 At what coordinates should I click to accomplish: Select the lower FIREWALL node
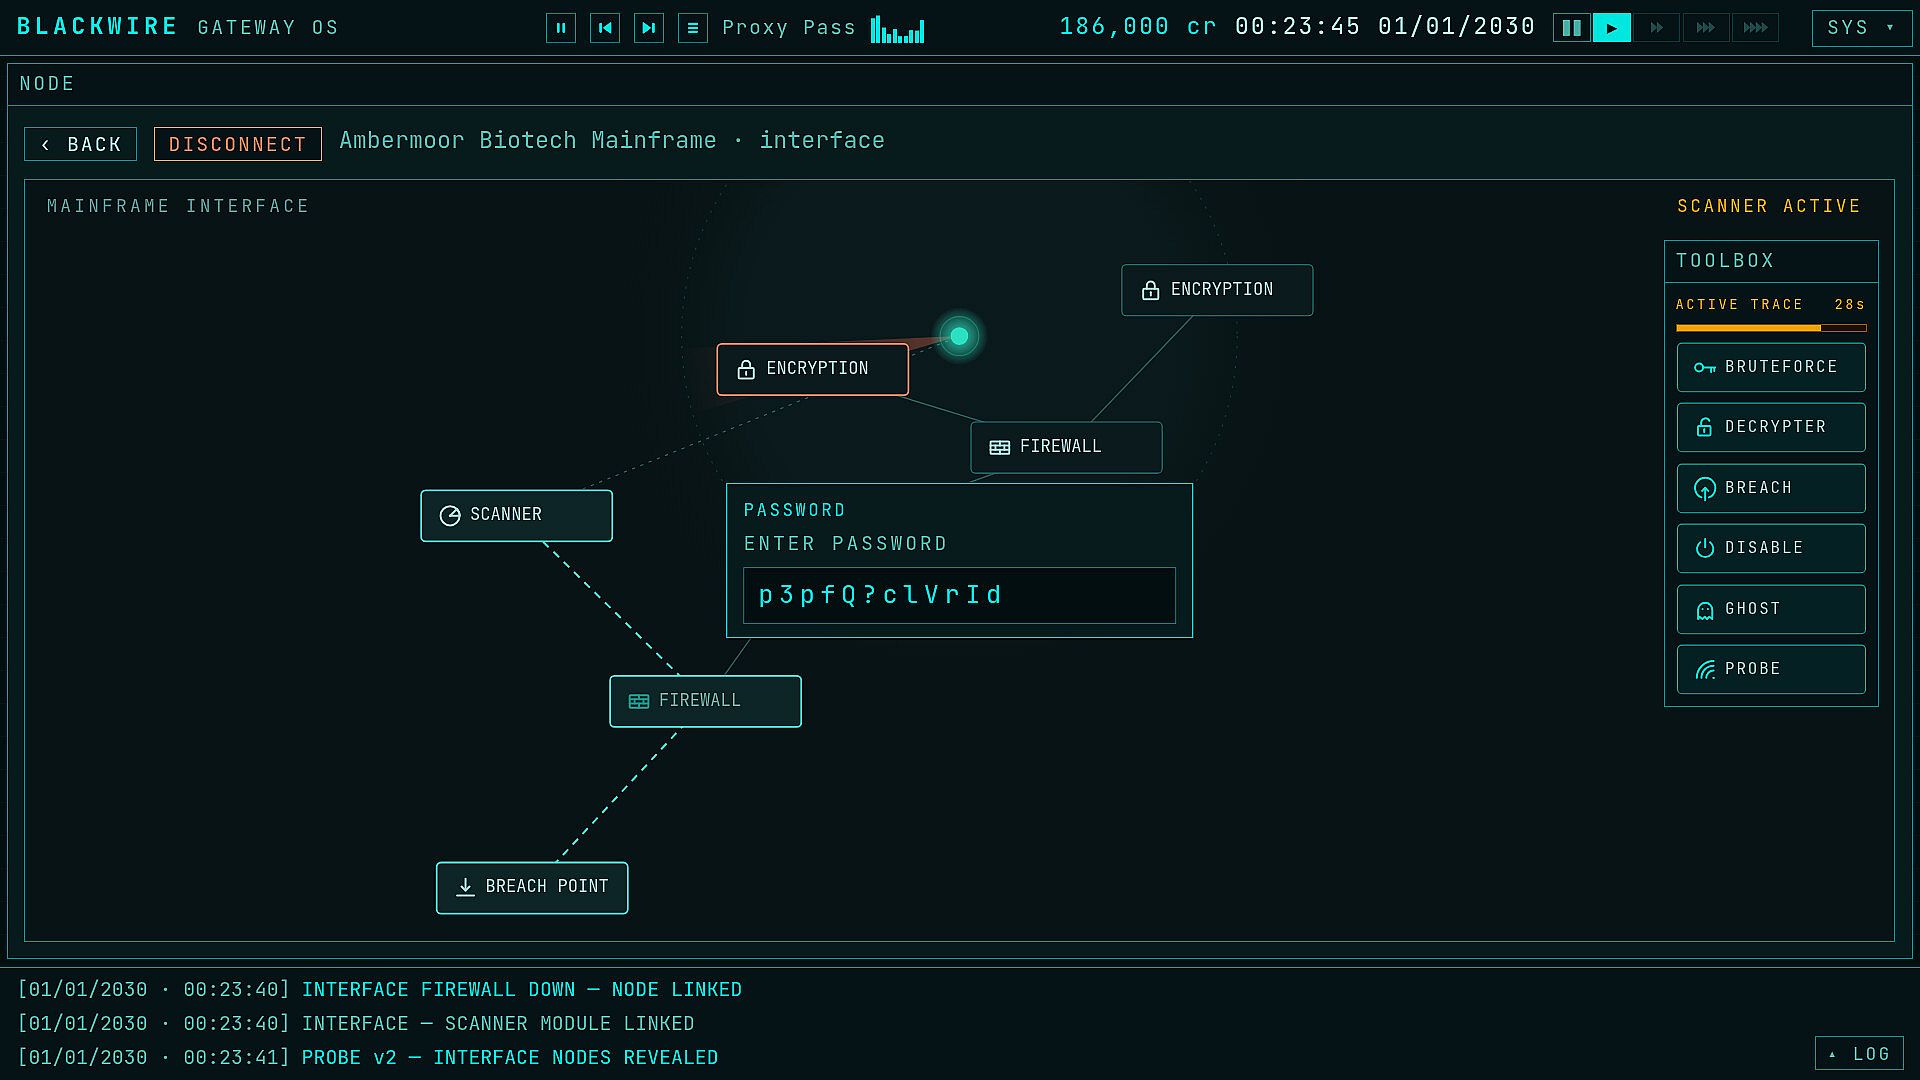[705, 701]
